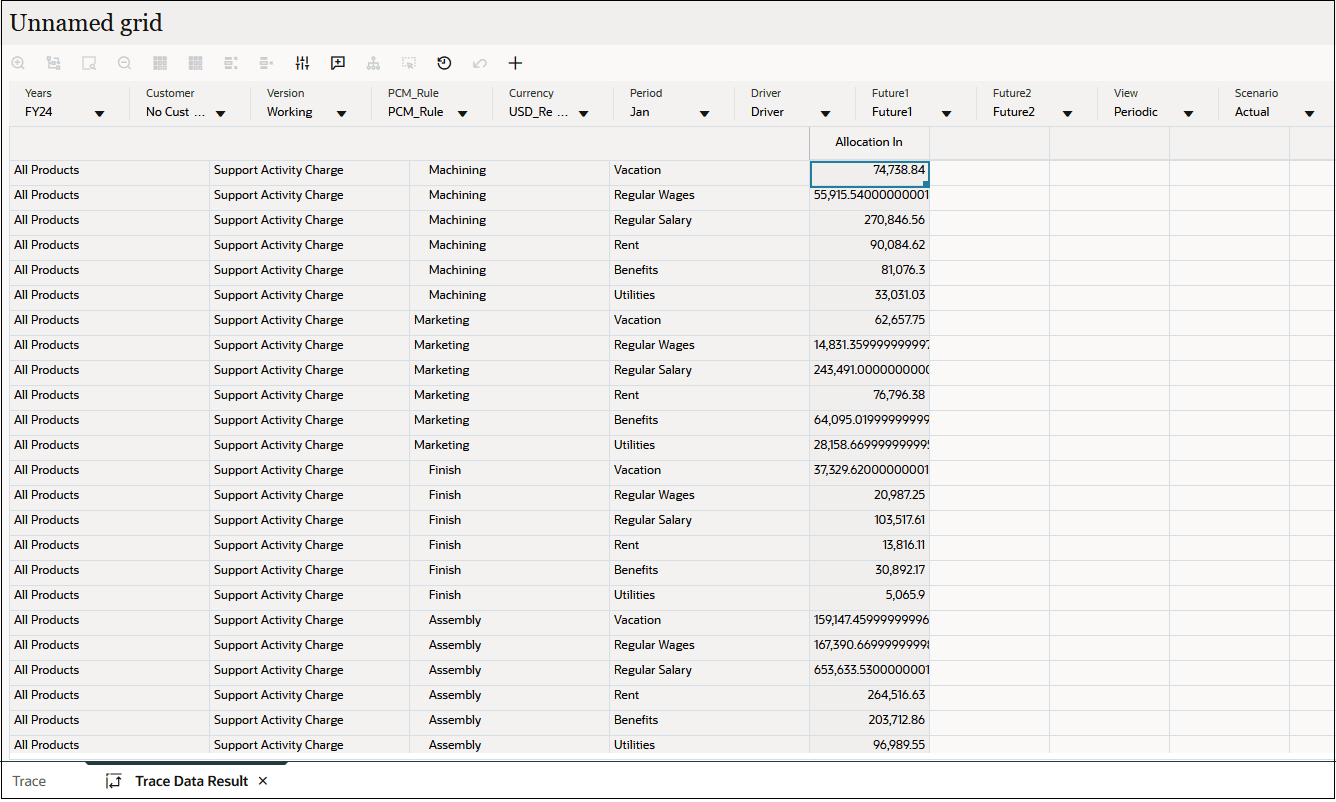The height and width of the screenshot is (802, 1336).
Task: Expand the Period Jan selector
Action: pyautogui.click(x=705, y=113)
